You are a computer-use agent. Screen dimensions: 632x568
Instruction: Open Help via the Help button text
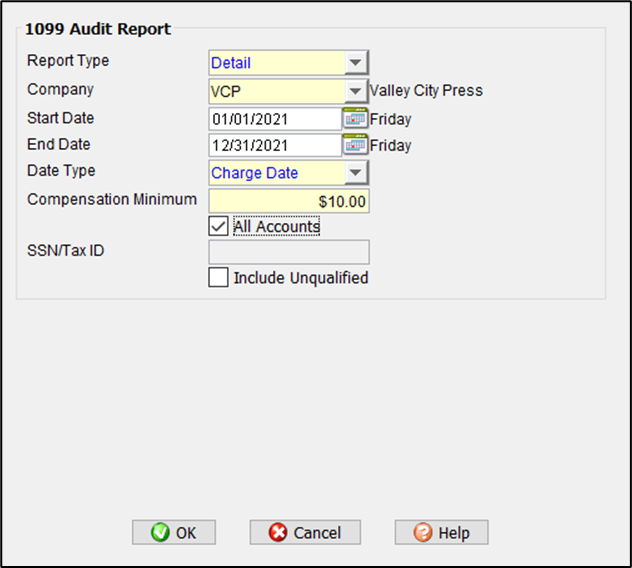coord(453,533)
